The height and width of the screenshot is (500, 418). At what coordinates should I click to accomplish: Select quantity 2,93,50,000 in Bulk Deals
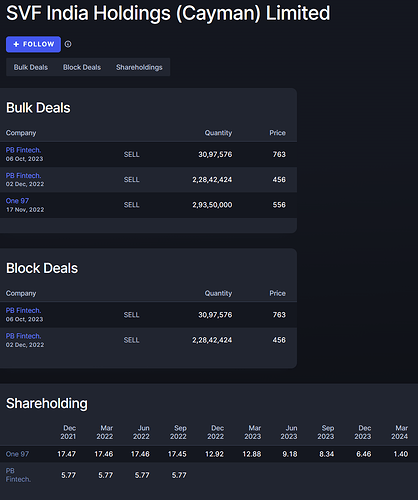(x=212, y=205)
